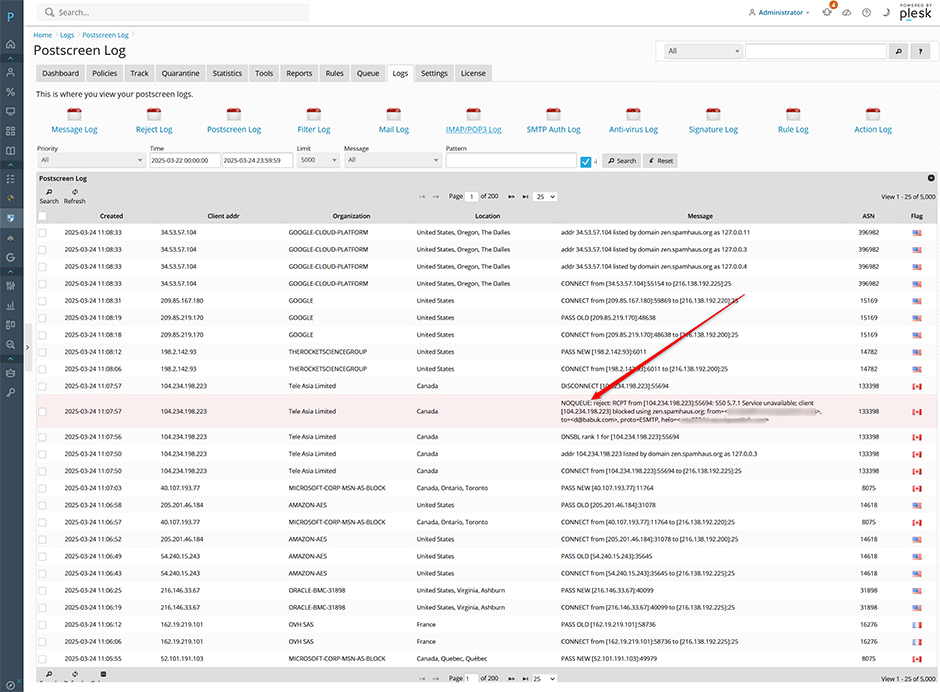Collapse the Postscreen Log panel
940x692 pixels.
click(931, 178)
